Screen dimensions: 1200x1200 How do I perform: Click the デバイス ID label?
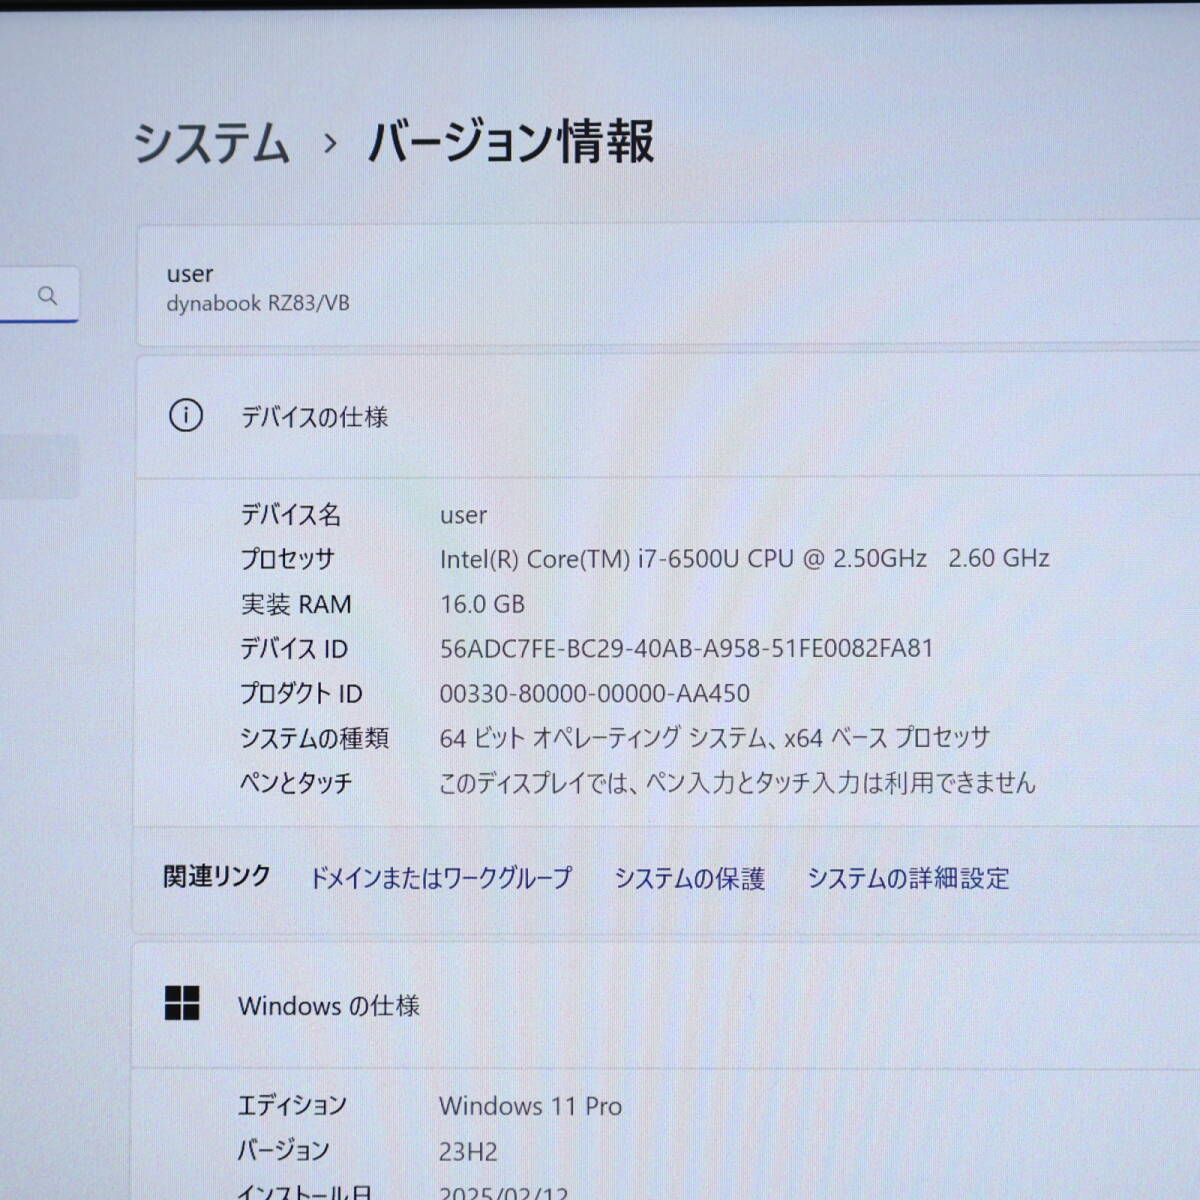tap(294, 649)
